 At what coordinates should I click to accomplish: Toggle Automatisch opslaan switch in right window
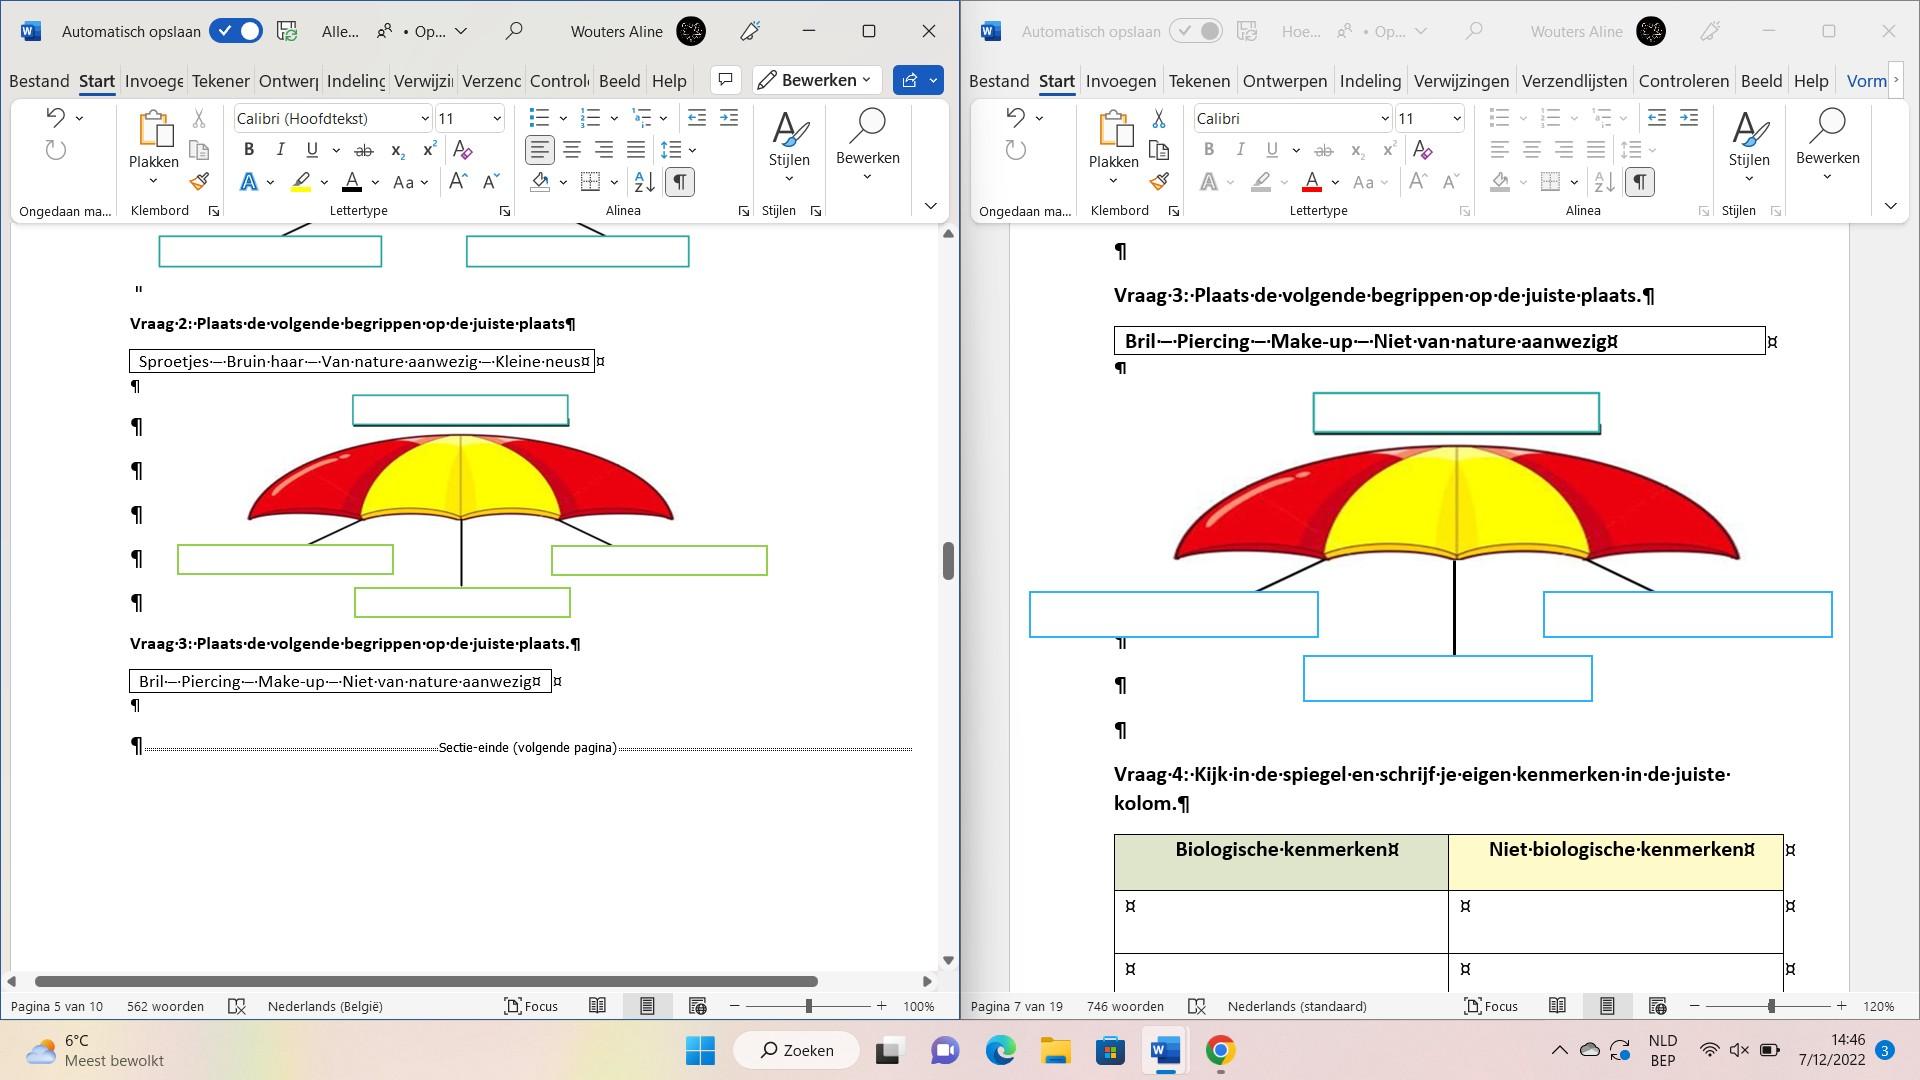pyautogui.click(x=1196, y=31)
